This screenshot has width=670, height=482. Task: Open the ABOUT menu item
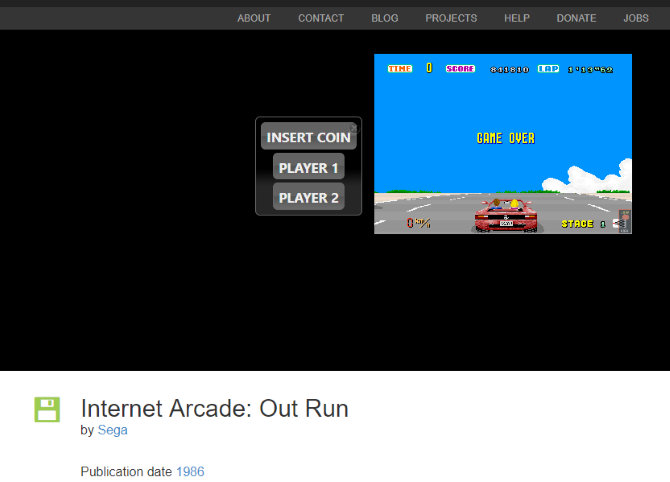pos(254,18)
